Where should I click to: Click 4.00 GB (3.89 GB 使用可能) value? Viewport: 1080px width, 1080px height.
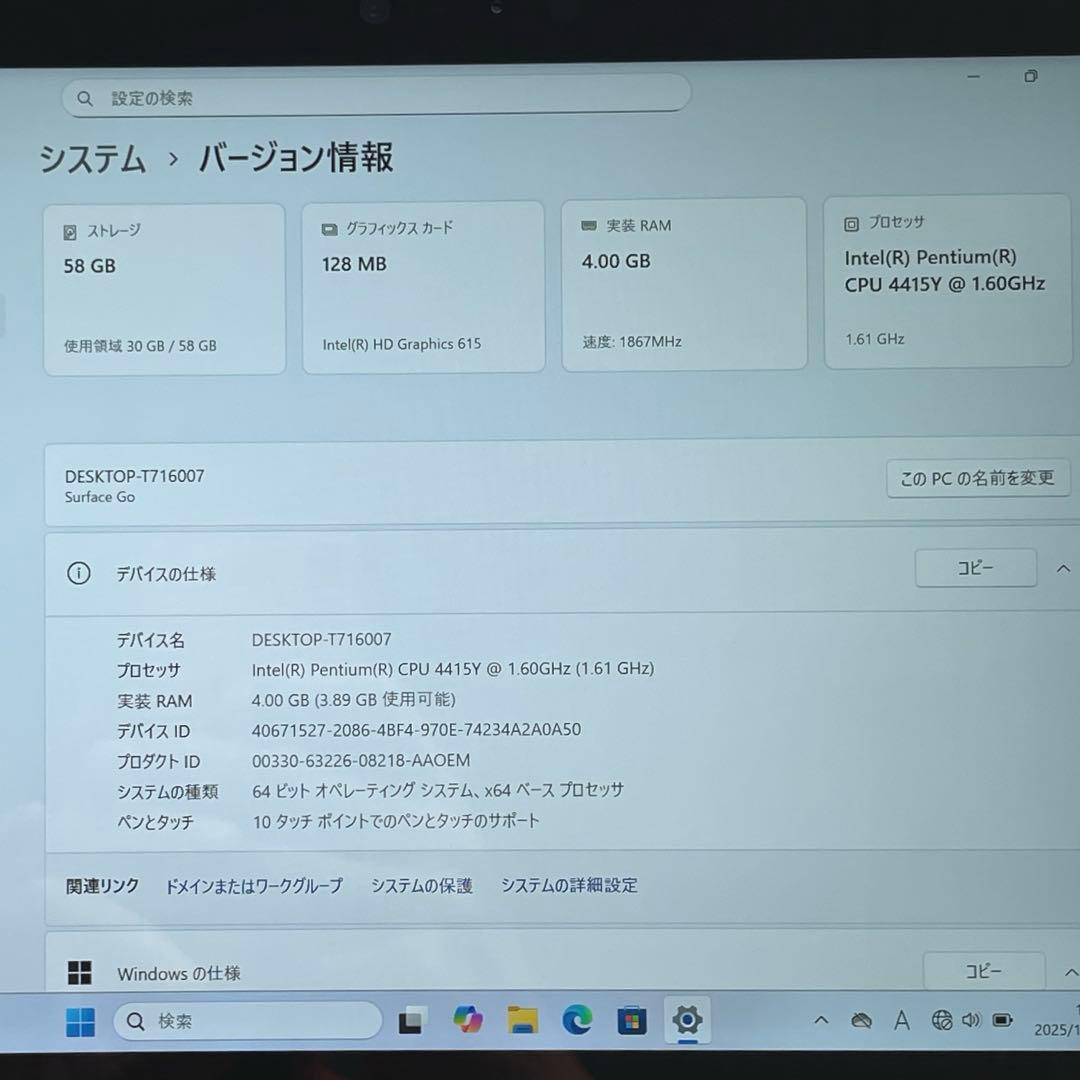click(x=353, y=700)
